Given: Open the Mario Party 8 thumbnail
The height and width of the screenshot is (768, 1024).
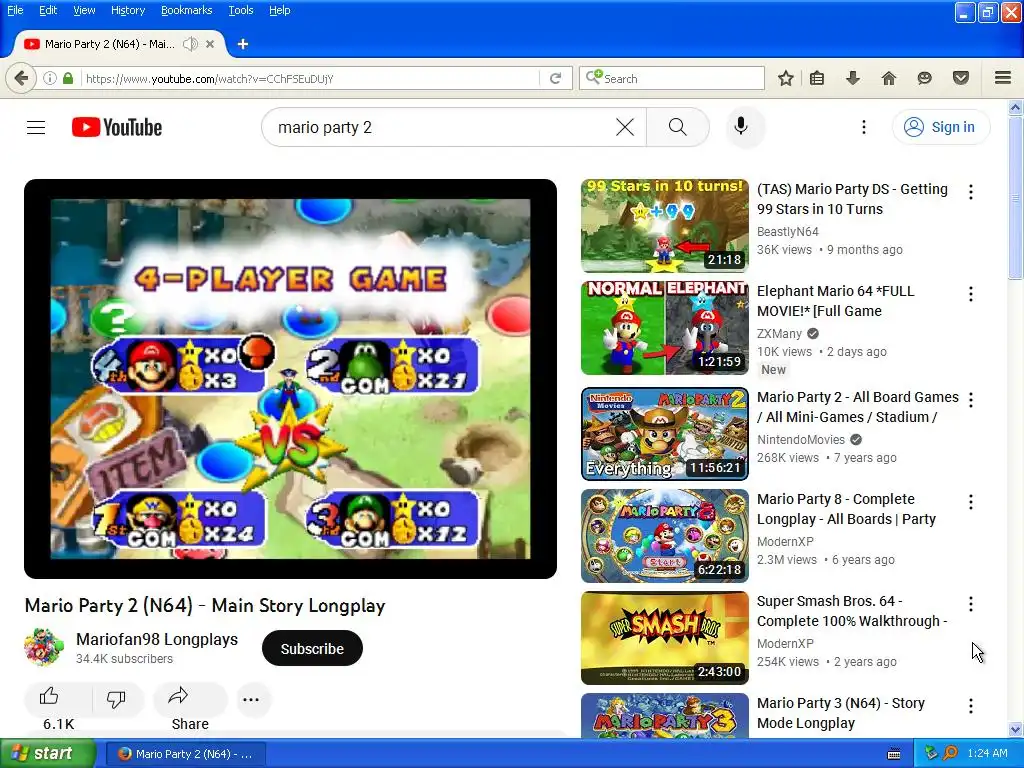Looking at the screenshot, I should 665,536.
